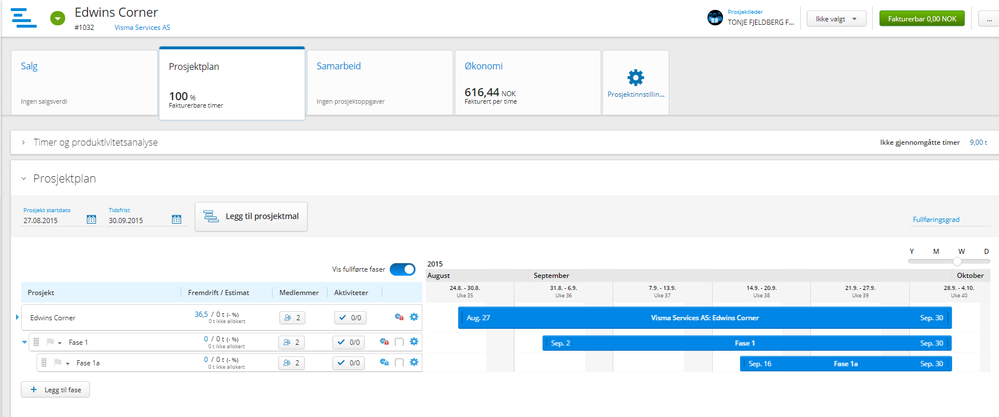The height and width of the screenshot is (417, 999).
Task: Click the Fase 1a Gantt bar
Action: [845, 364]
